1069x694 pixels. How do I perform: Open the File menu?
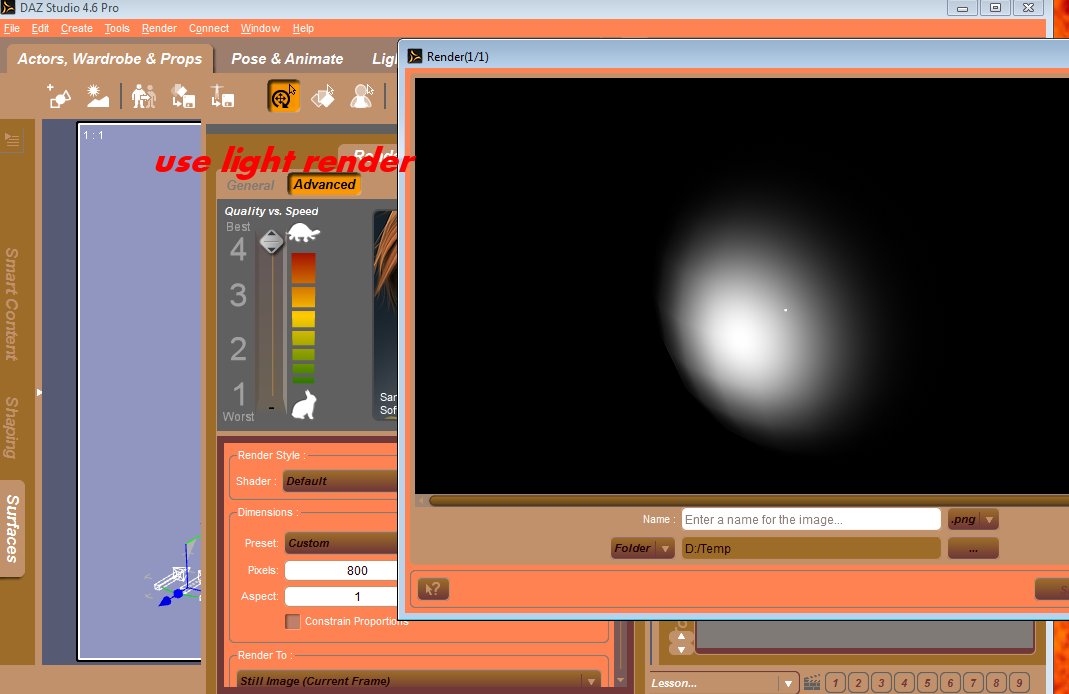coord(12,28)
